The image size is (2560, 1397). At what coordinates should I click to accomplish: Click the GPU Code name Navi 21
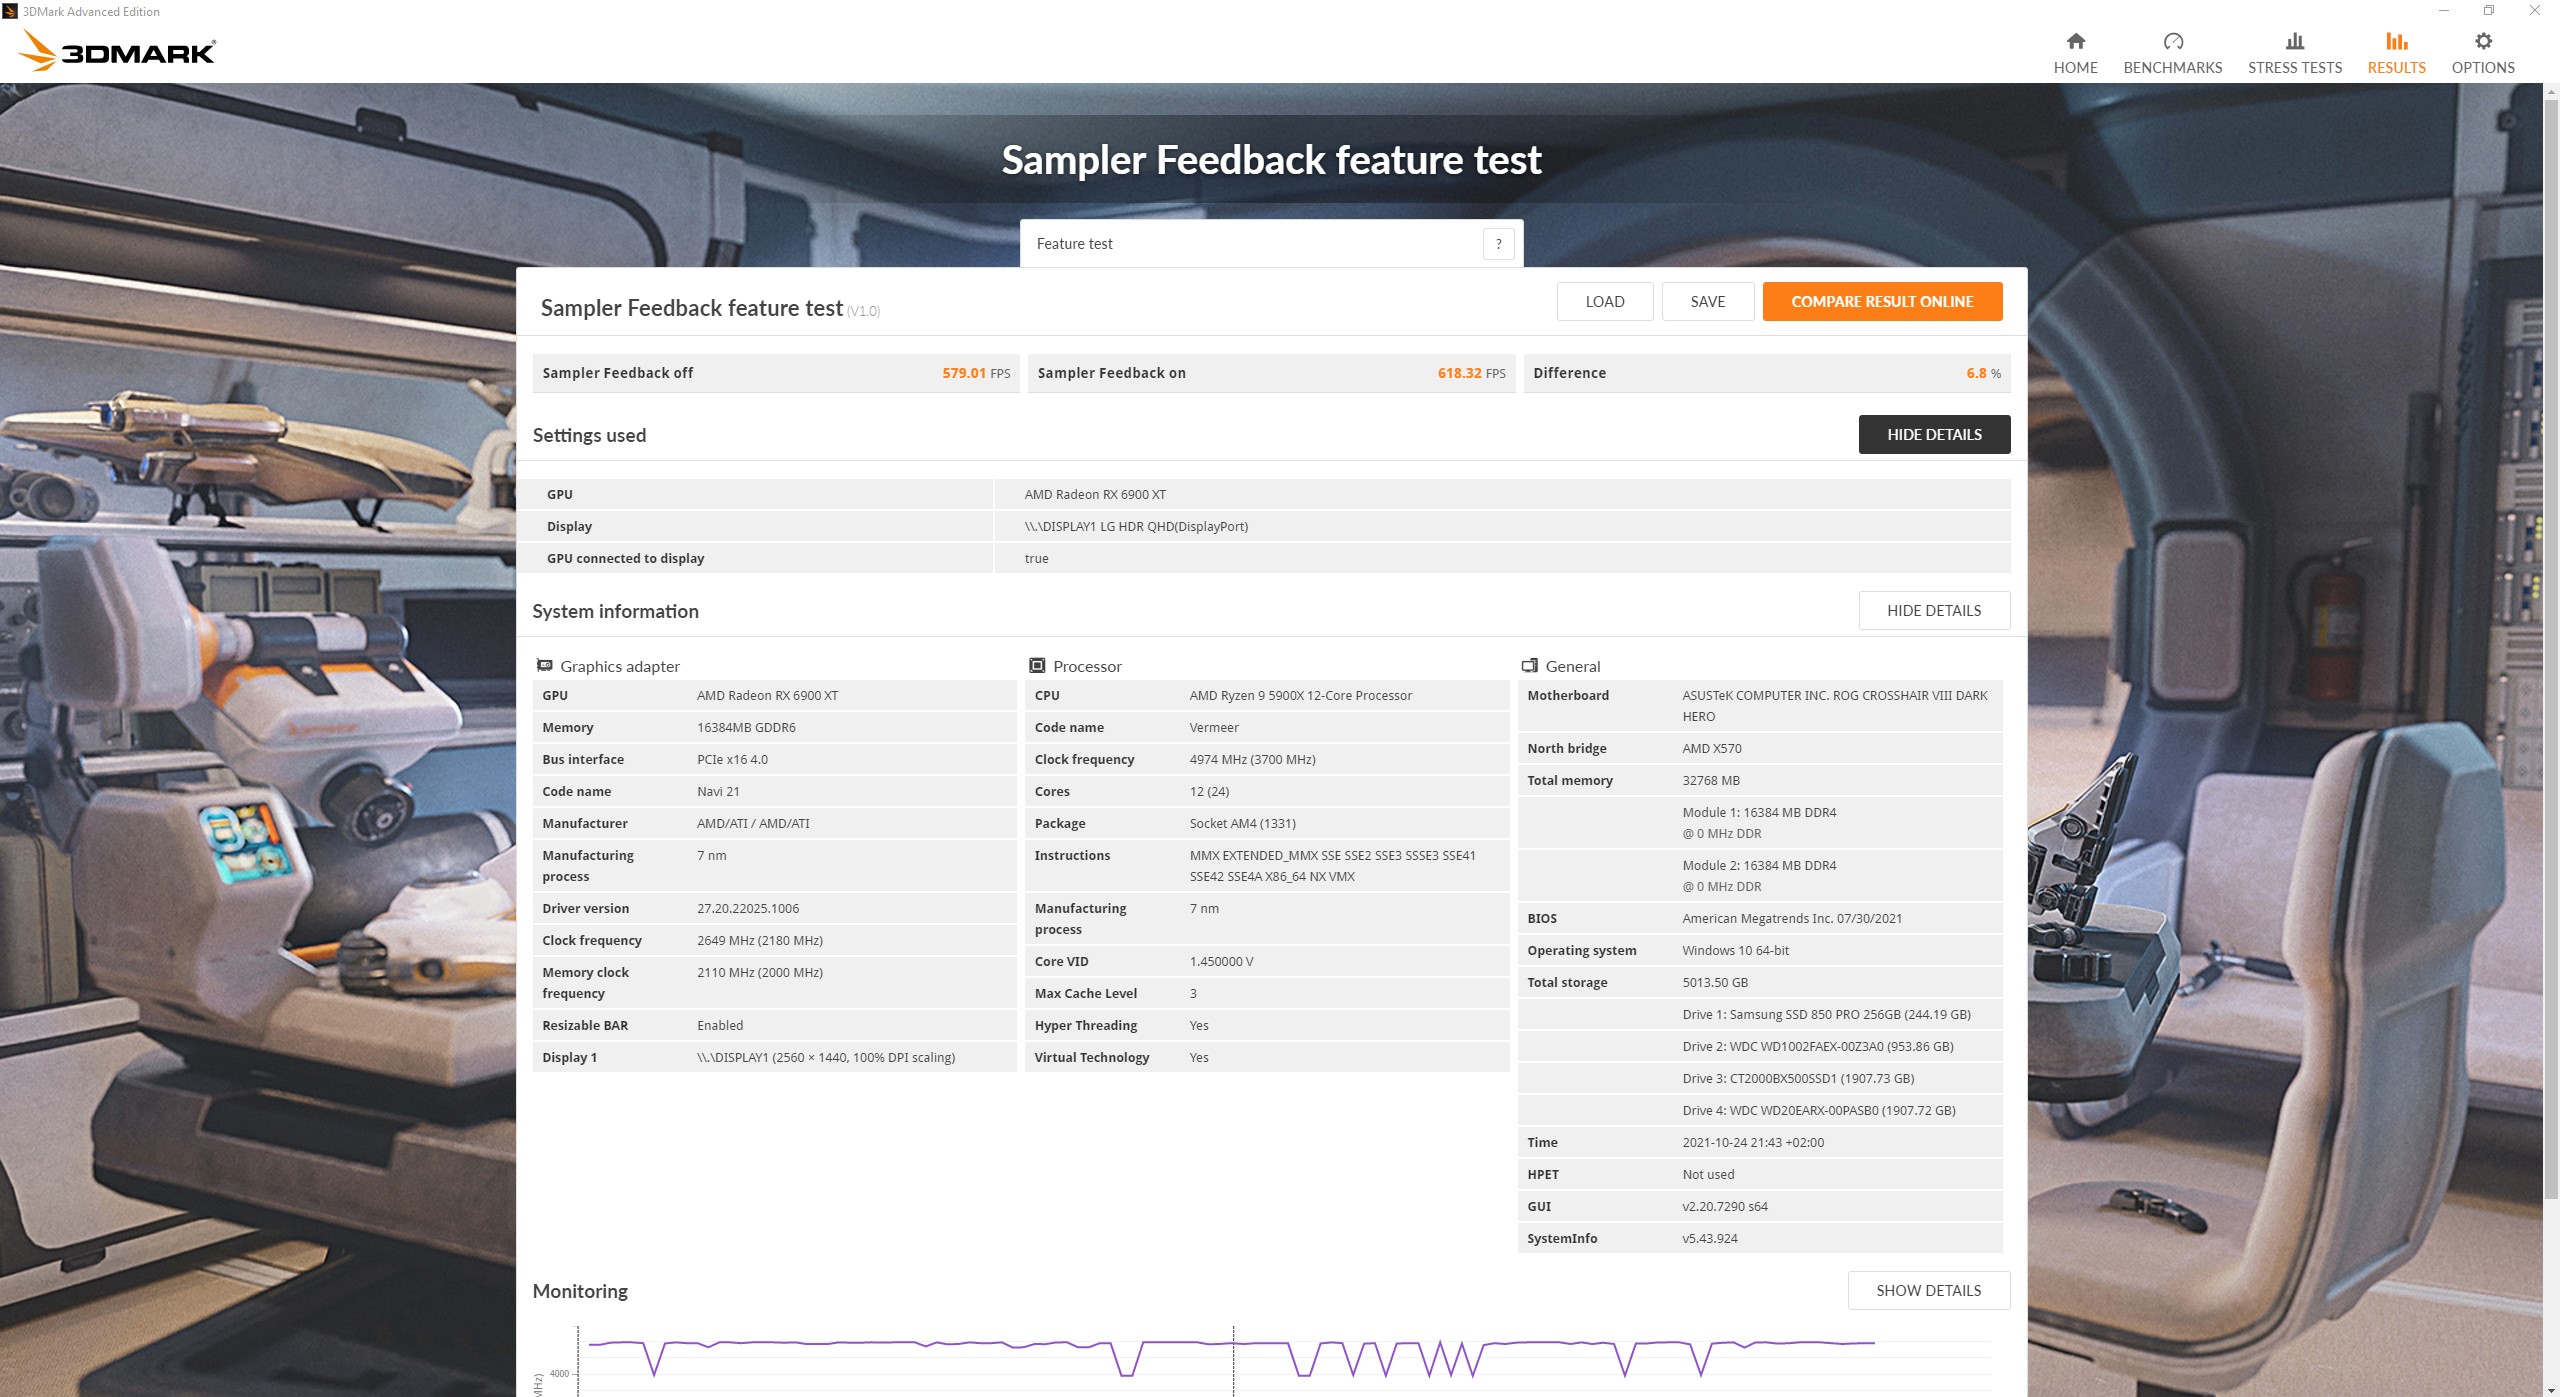[x=718, y=792]
